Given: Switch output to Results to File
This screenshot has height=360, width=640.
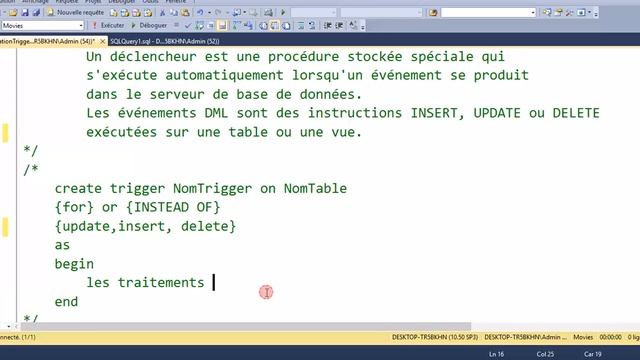Looking at the screenshot, I should point(286,25).
